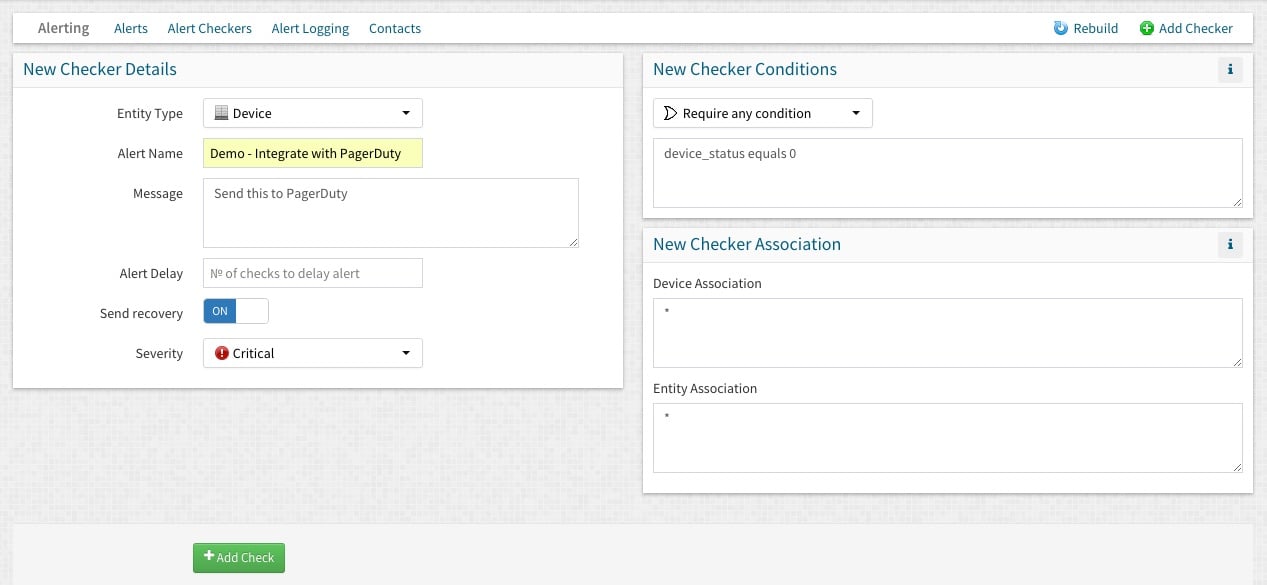
Task: Expand the Severity dropdown
Action: click(x=312, y=353)
